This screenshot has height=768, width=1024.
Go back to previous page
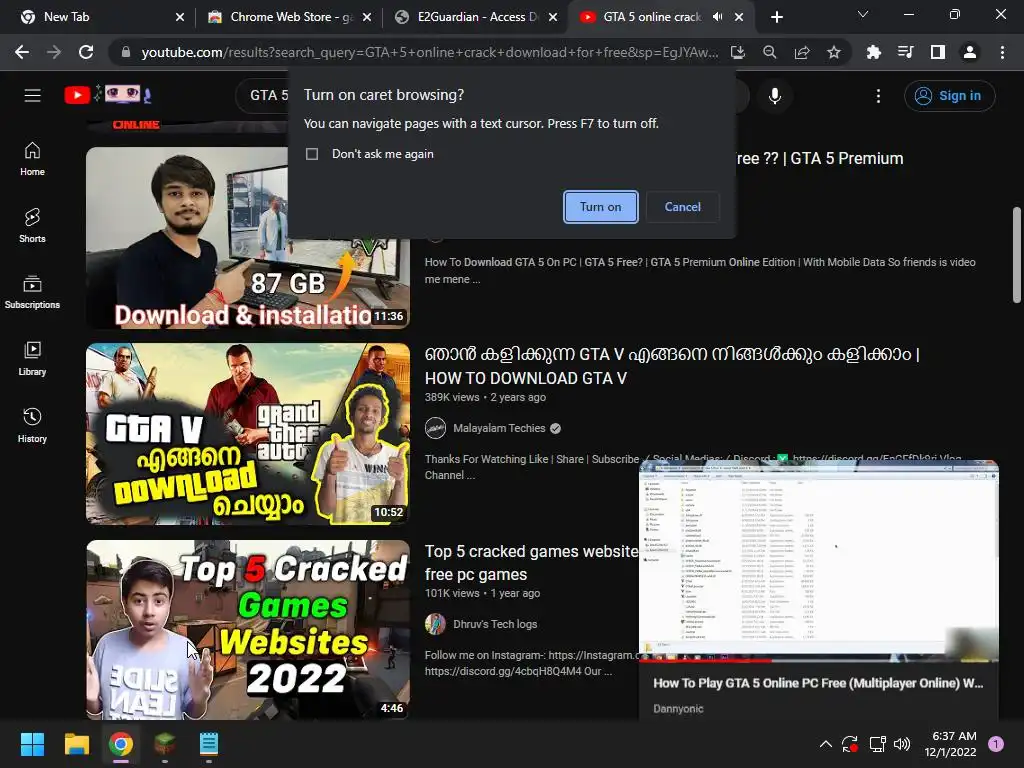22,52
